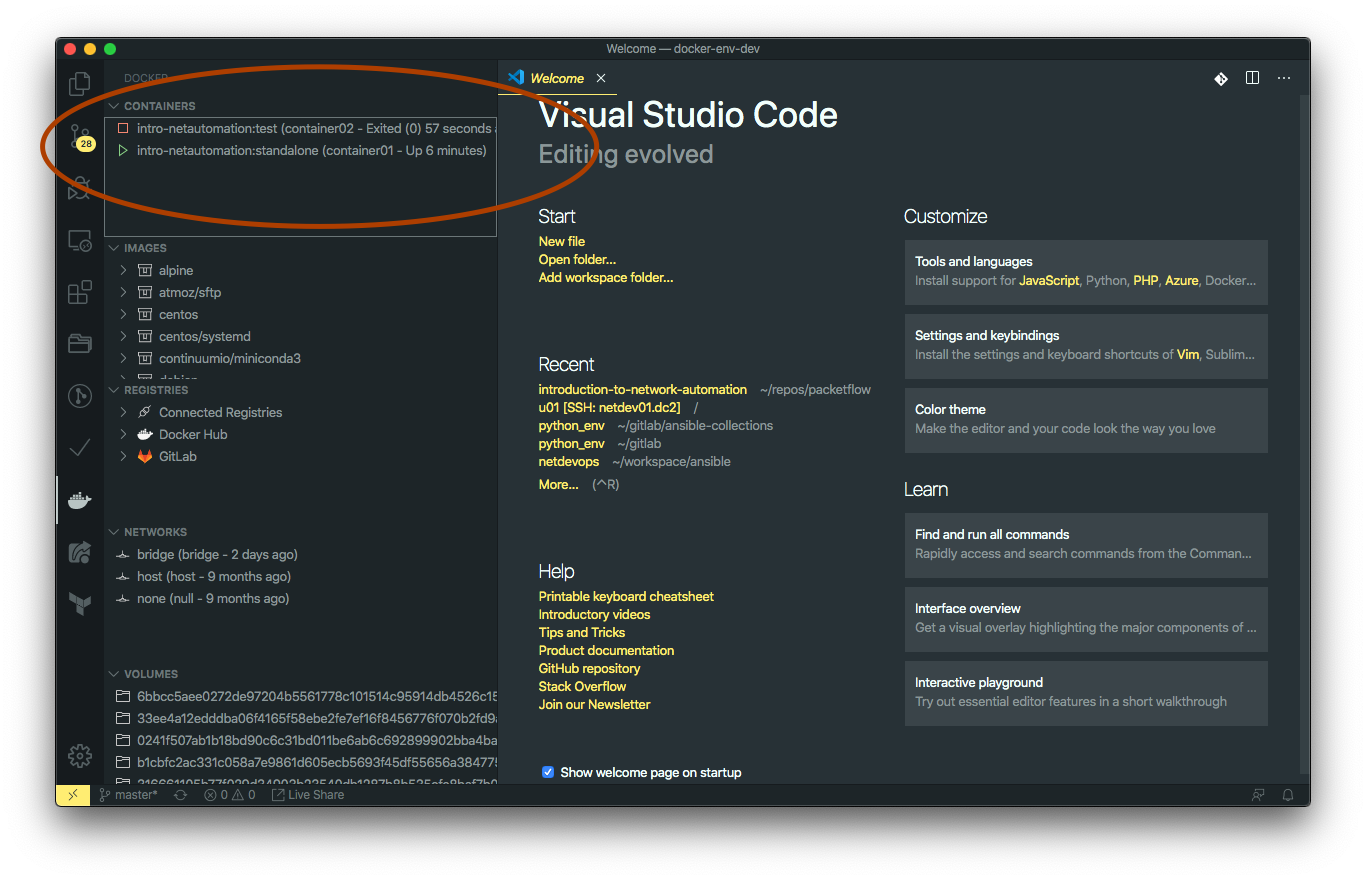Click the More... recent link

pos(558,484)
